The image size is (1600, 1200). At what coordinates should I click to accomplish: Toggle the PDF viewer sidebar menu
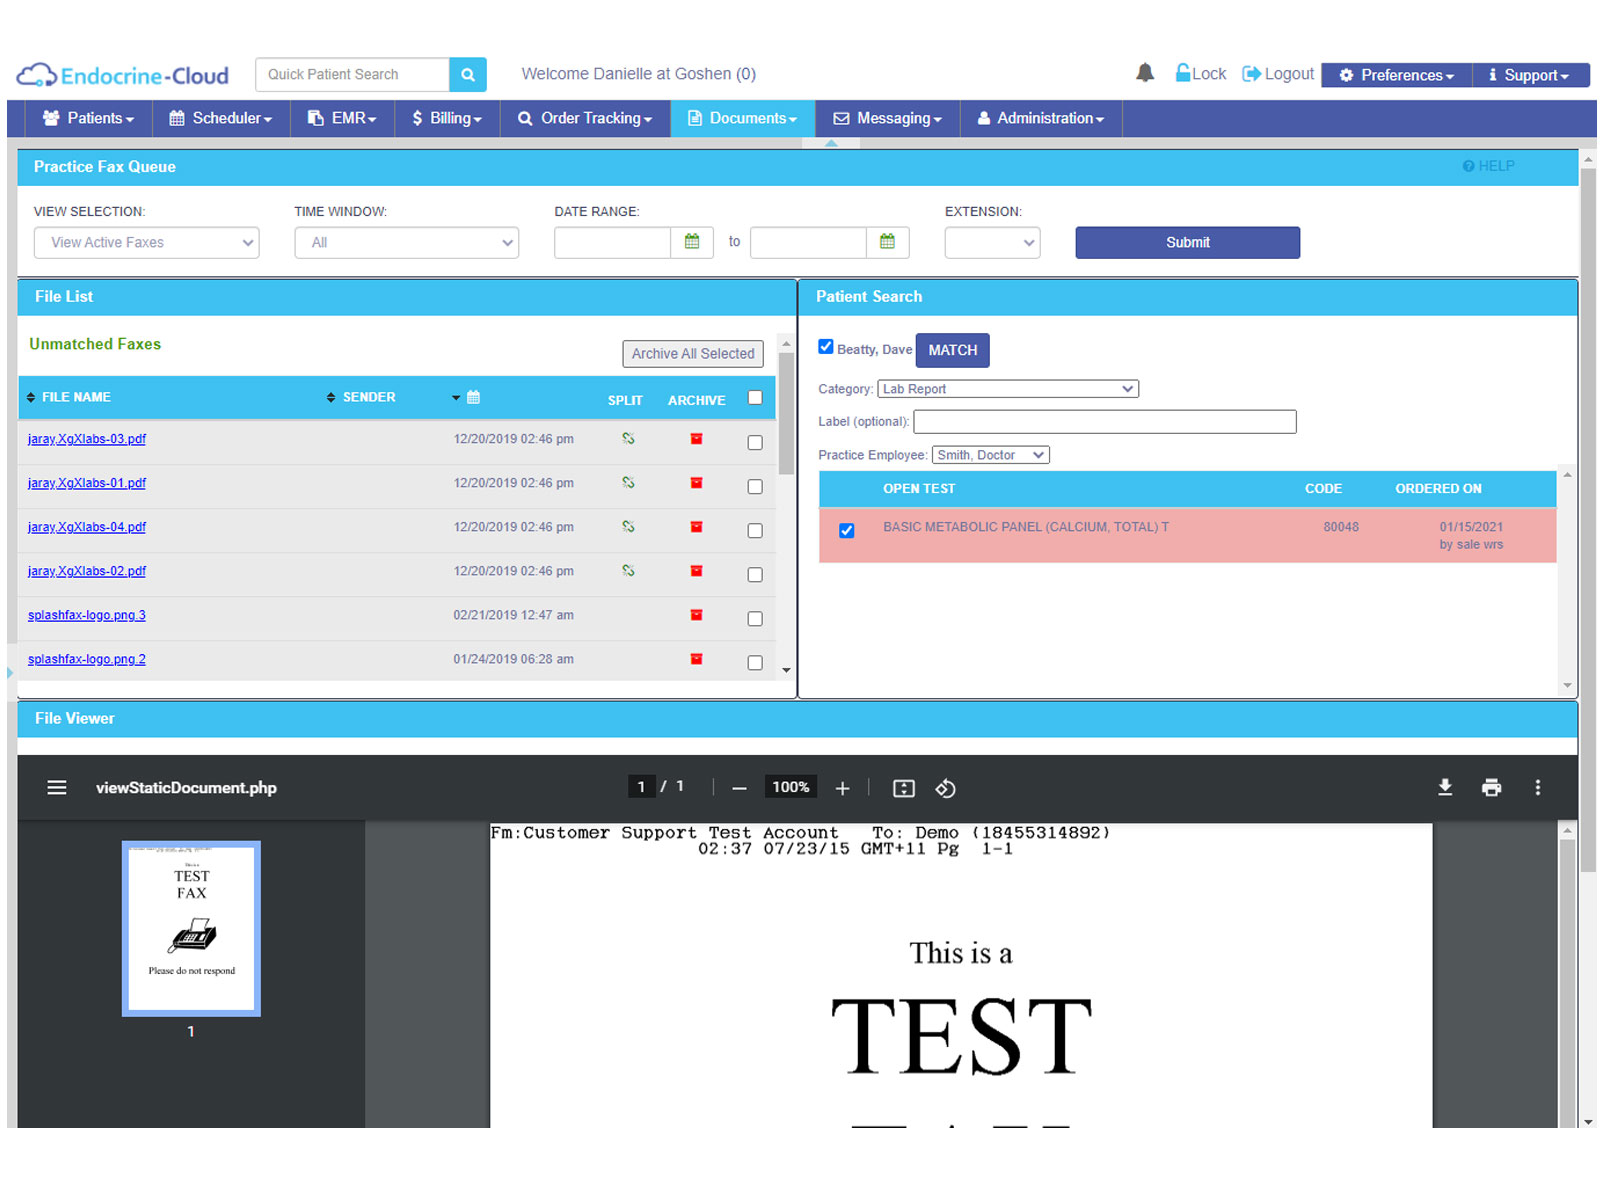(x=57, y=788)
